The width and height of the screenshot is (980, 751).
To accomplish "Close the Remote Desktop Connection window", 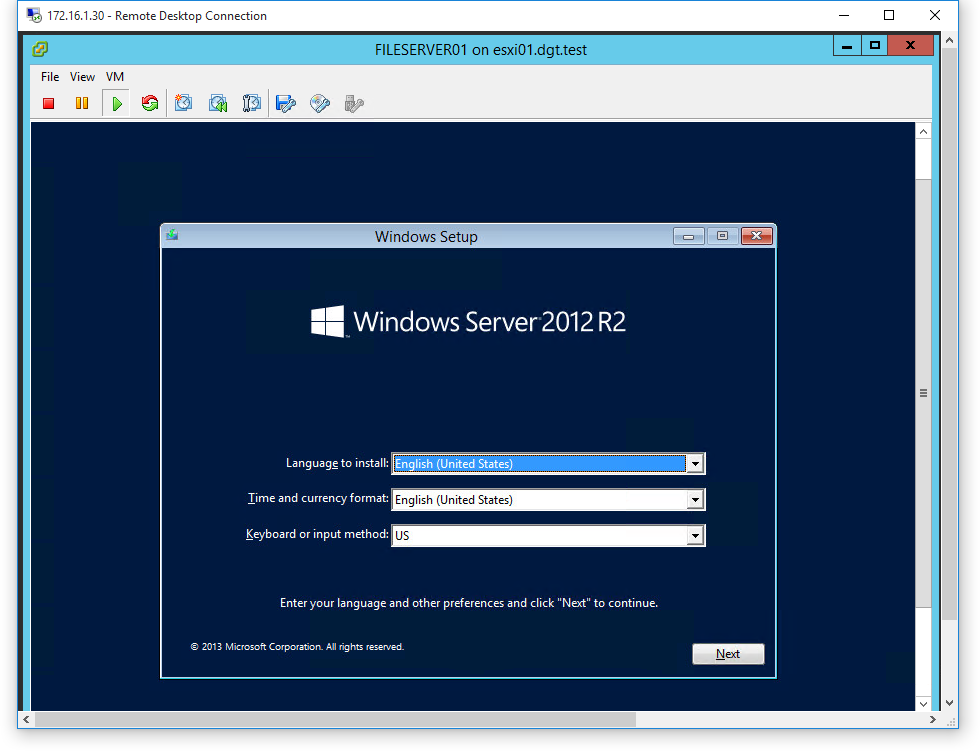I will coord(935,15).
